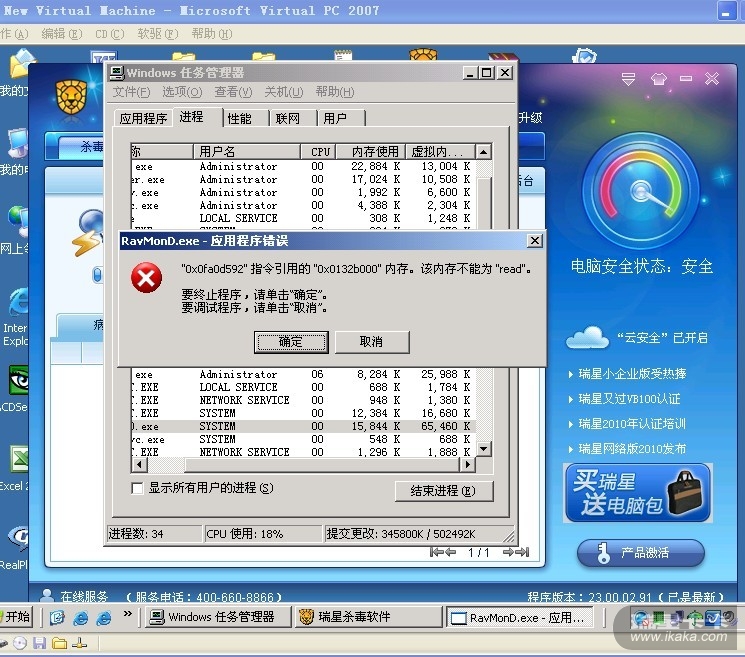Select the Excel desktop shortcut icon
745x657 pixels.
point(19,458)
